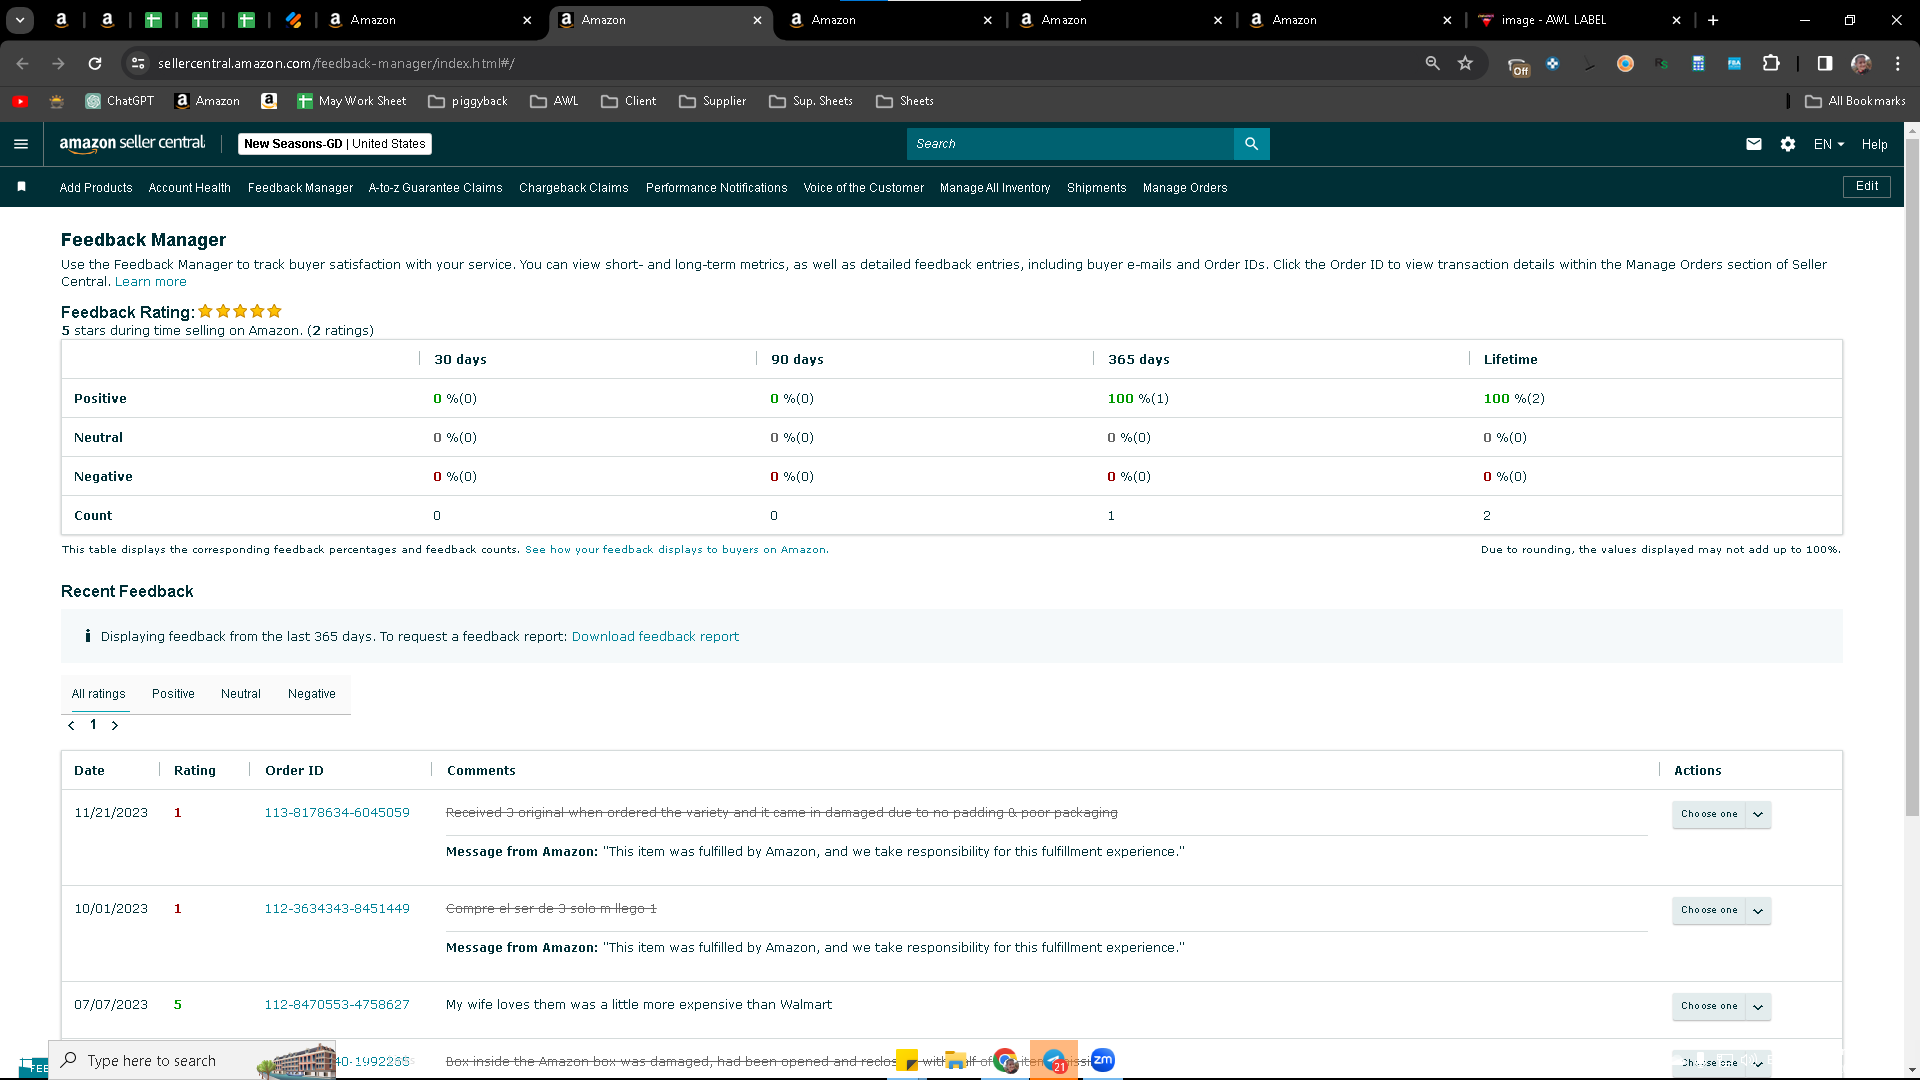
Task: Close the active Amazon tab
Action: (757, 20)
